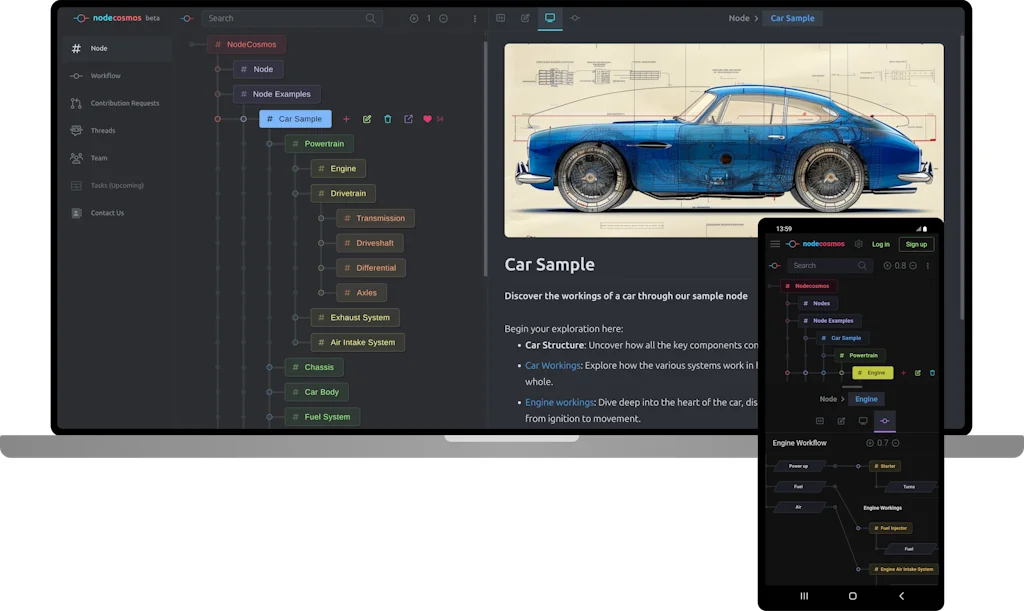Tap the hamburger menu icon on the phone
Viewport: 1024px width, 611px height.
775,244
